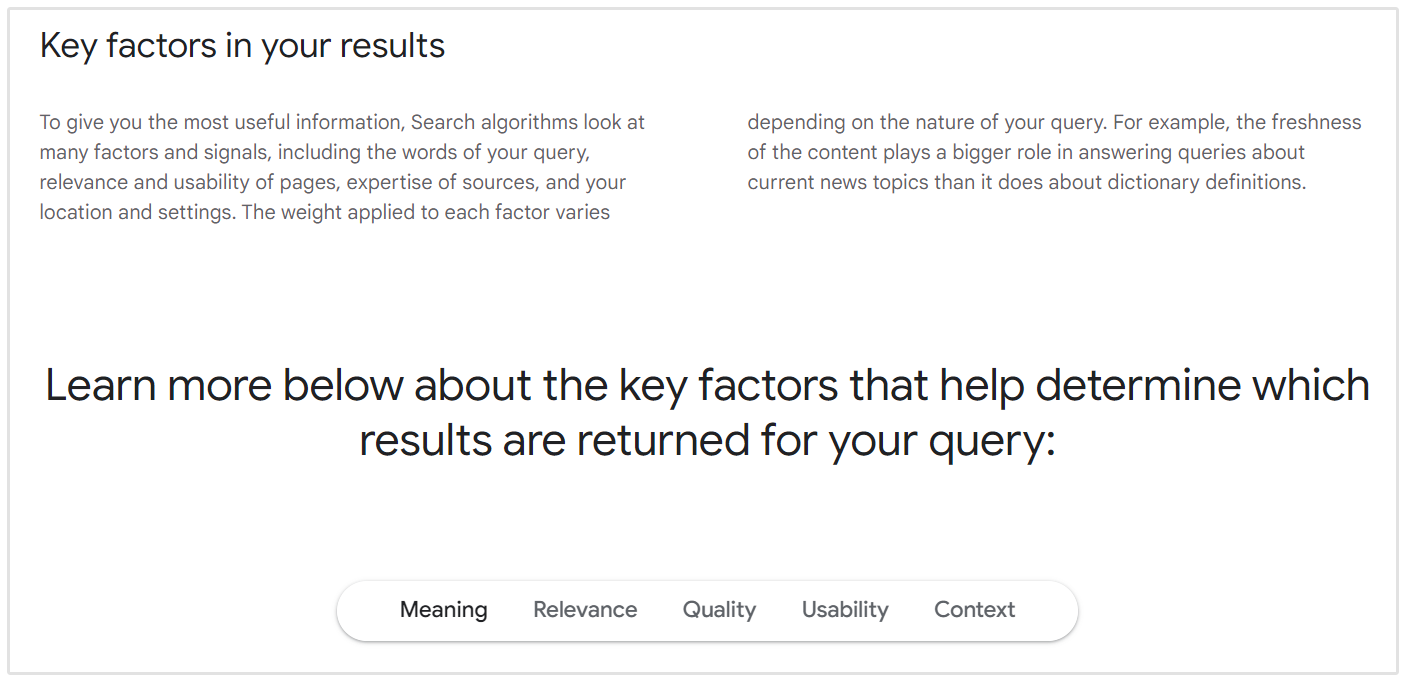Click the 'Key factors in your results' heading
1406x682 pixels.
pos(241,44)
